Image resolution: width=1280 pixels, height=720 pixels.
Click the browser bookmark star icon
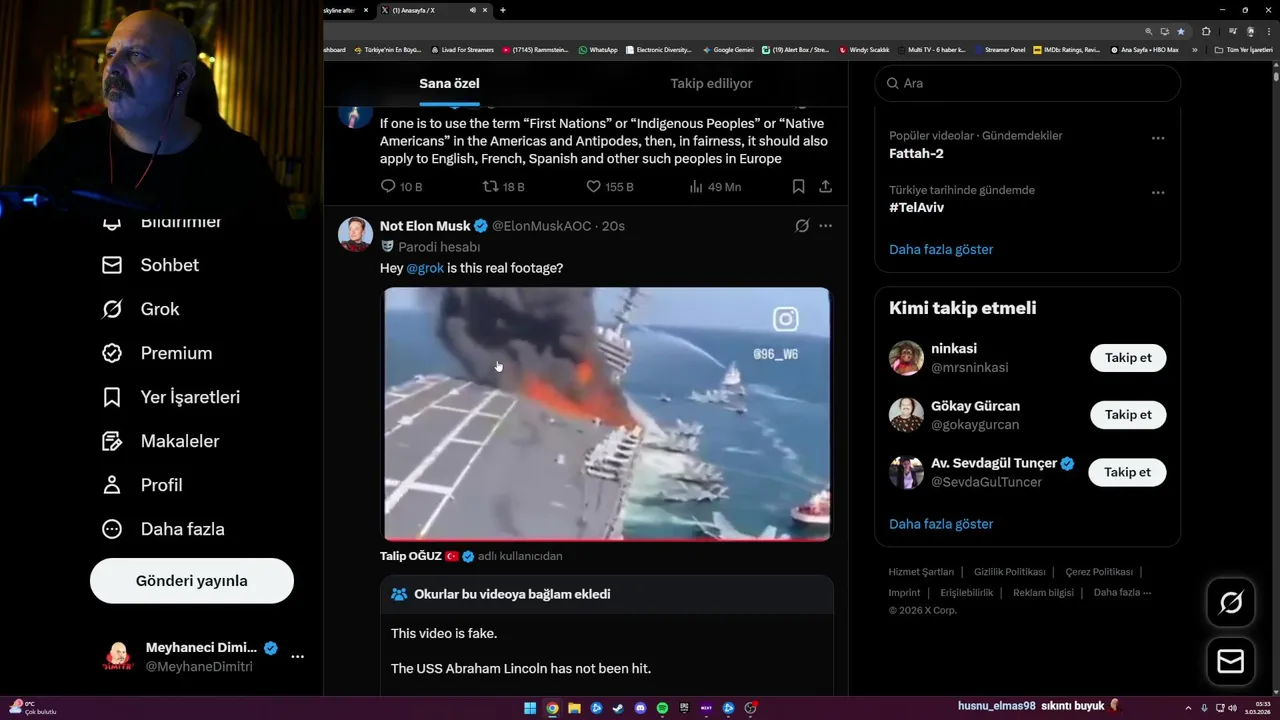coord(1180,31)
